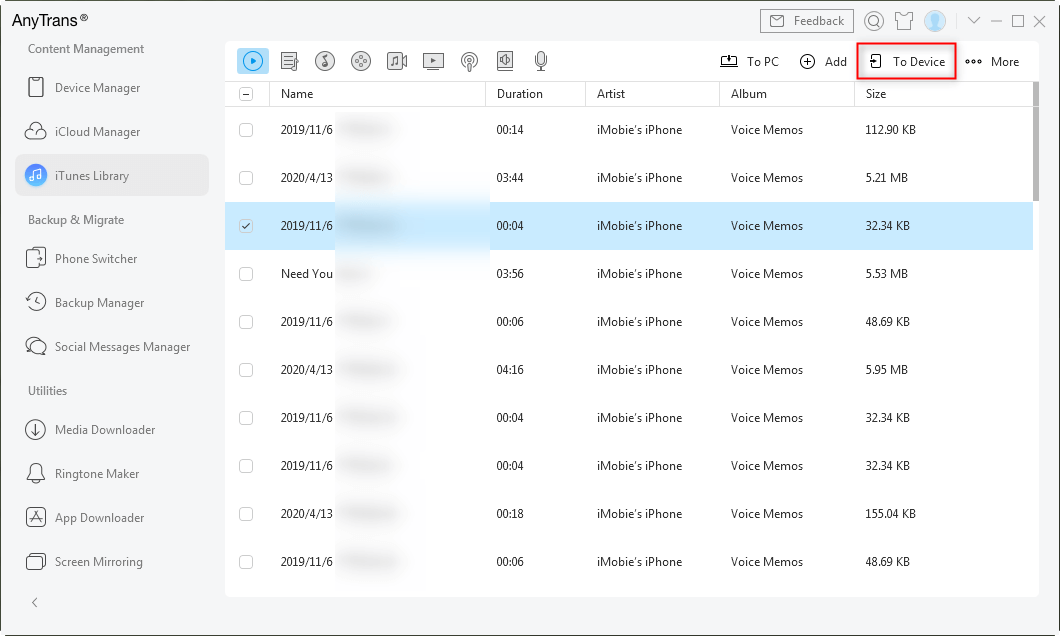Click the Feedback button
The width and height of the screenshot is (1060, 636).
pos(806,21)
